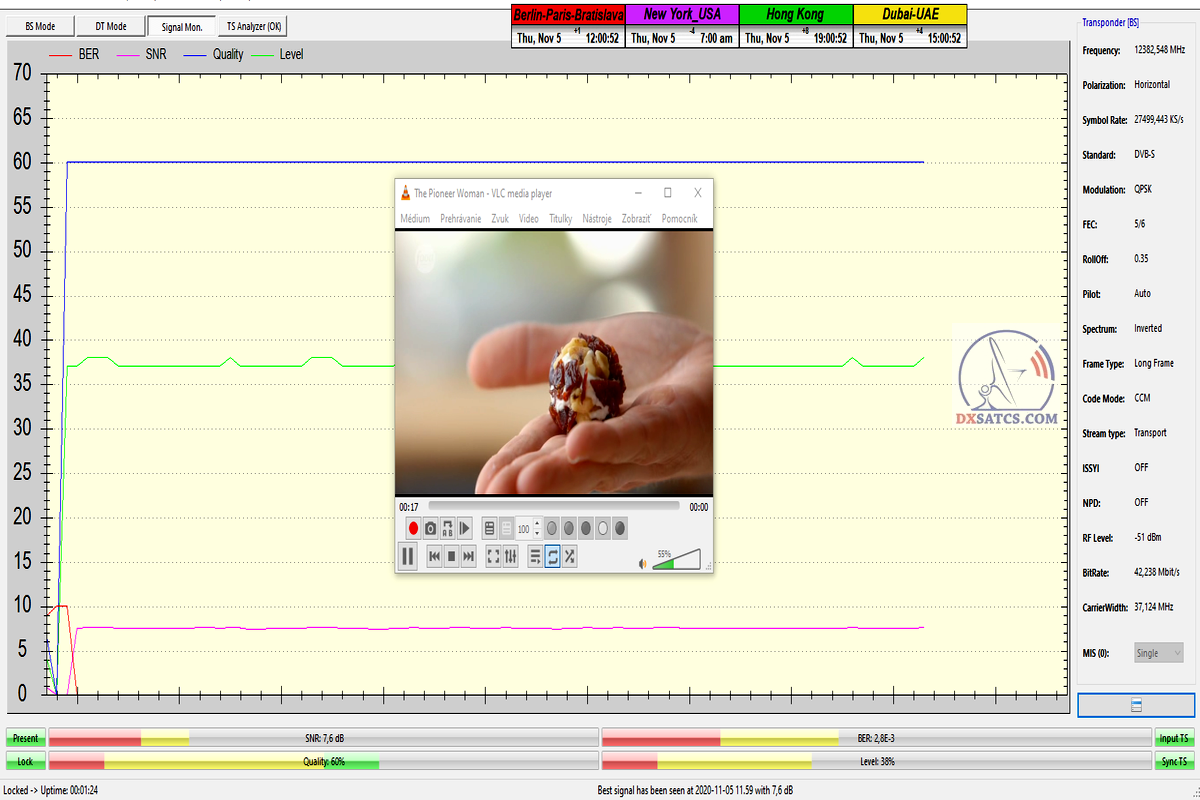Pause the video playback
Screen dimensions: 1200x800
click(x=407, y=556)
